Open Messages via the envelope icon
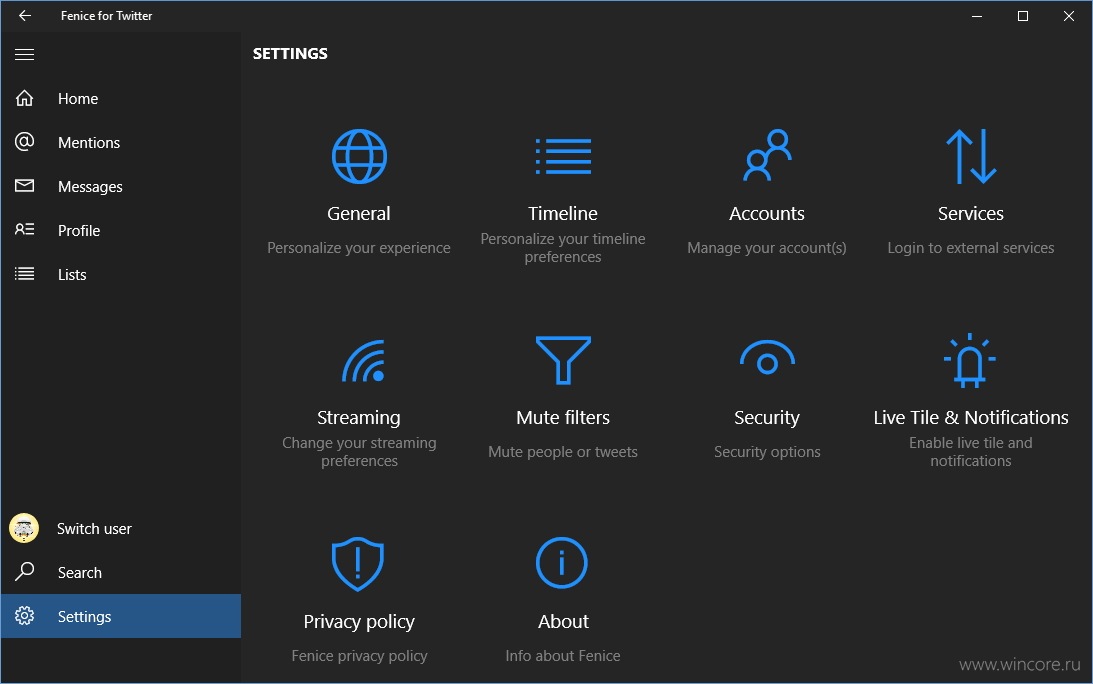This screenshot has width=1093, height=684. click(24, 185)
